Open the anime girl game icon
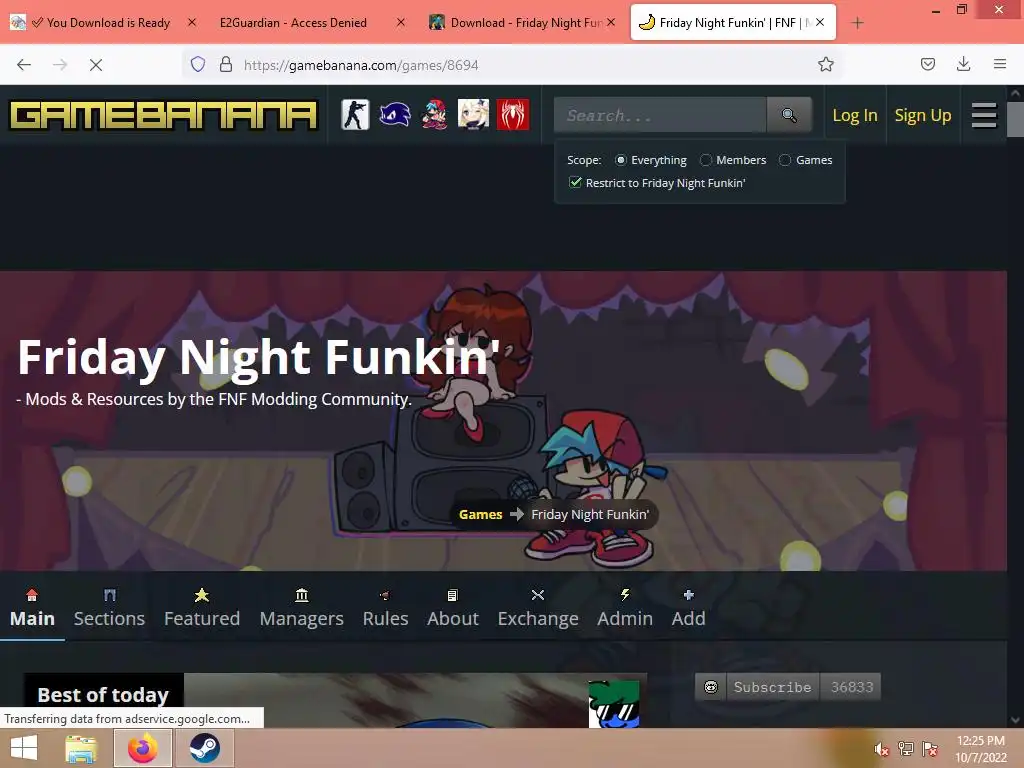Viewport: 1024px width, 768px height. pyautogui.click(x=473, y=115)
